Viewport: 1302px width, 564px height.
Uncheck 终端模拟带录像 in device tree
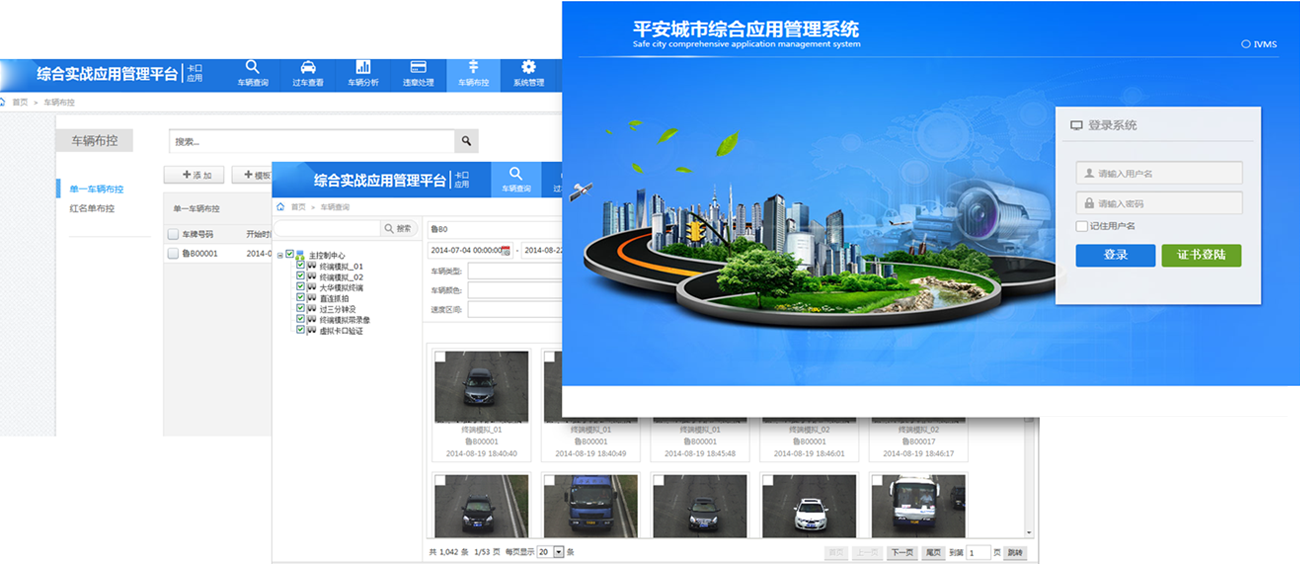[x=301, y=320]
